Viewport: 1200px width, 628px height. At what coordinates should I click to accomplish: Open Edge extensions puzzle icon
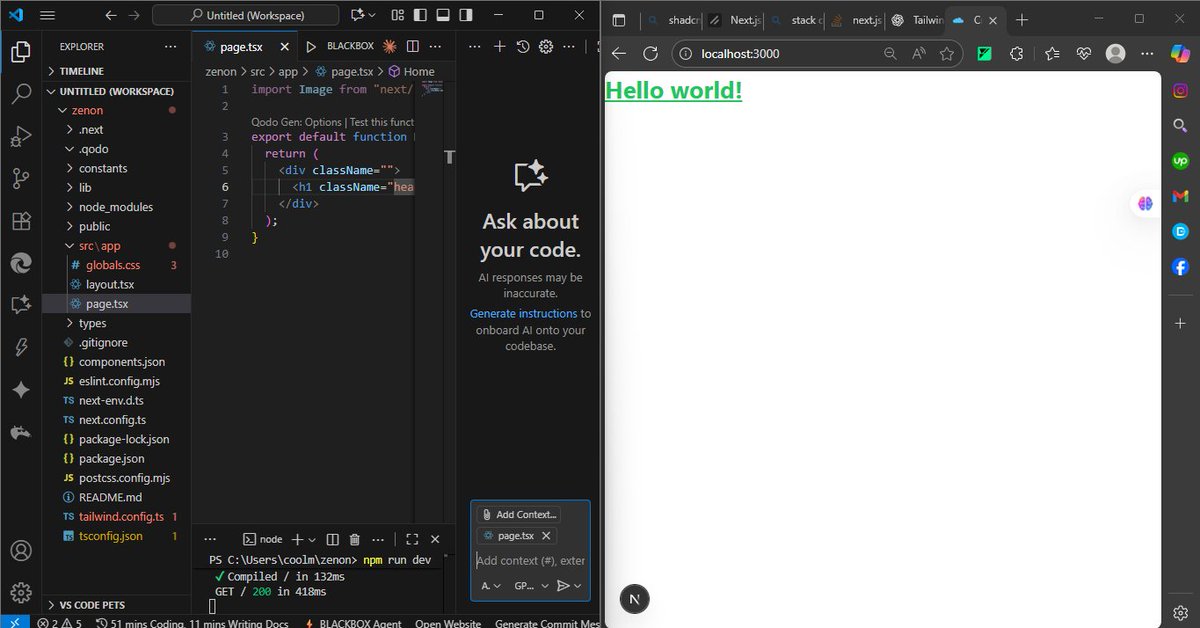(x=1016, y=54)
